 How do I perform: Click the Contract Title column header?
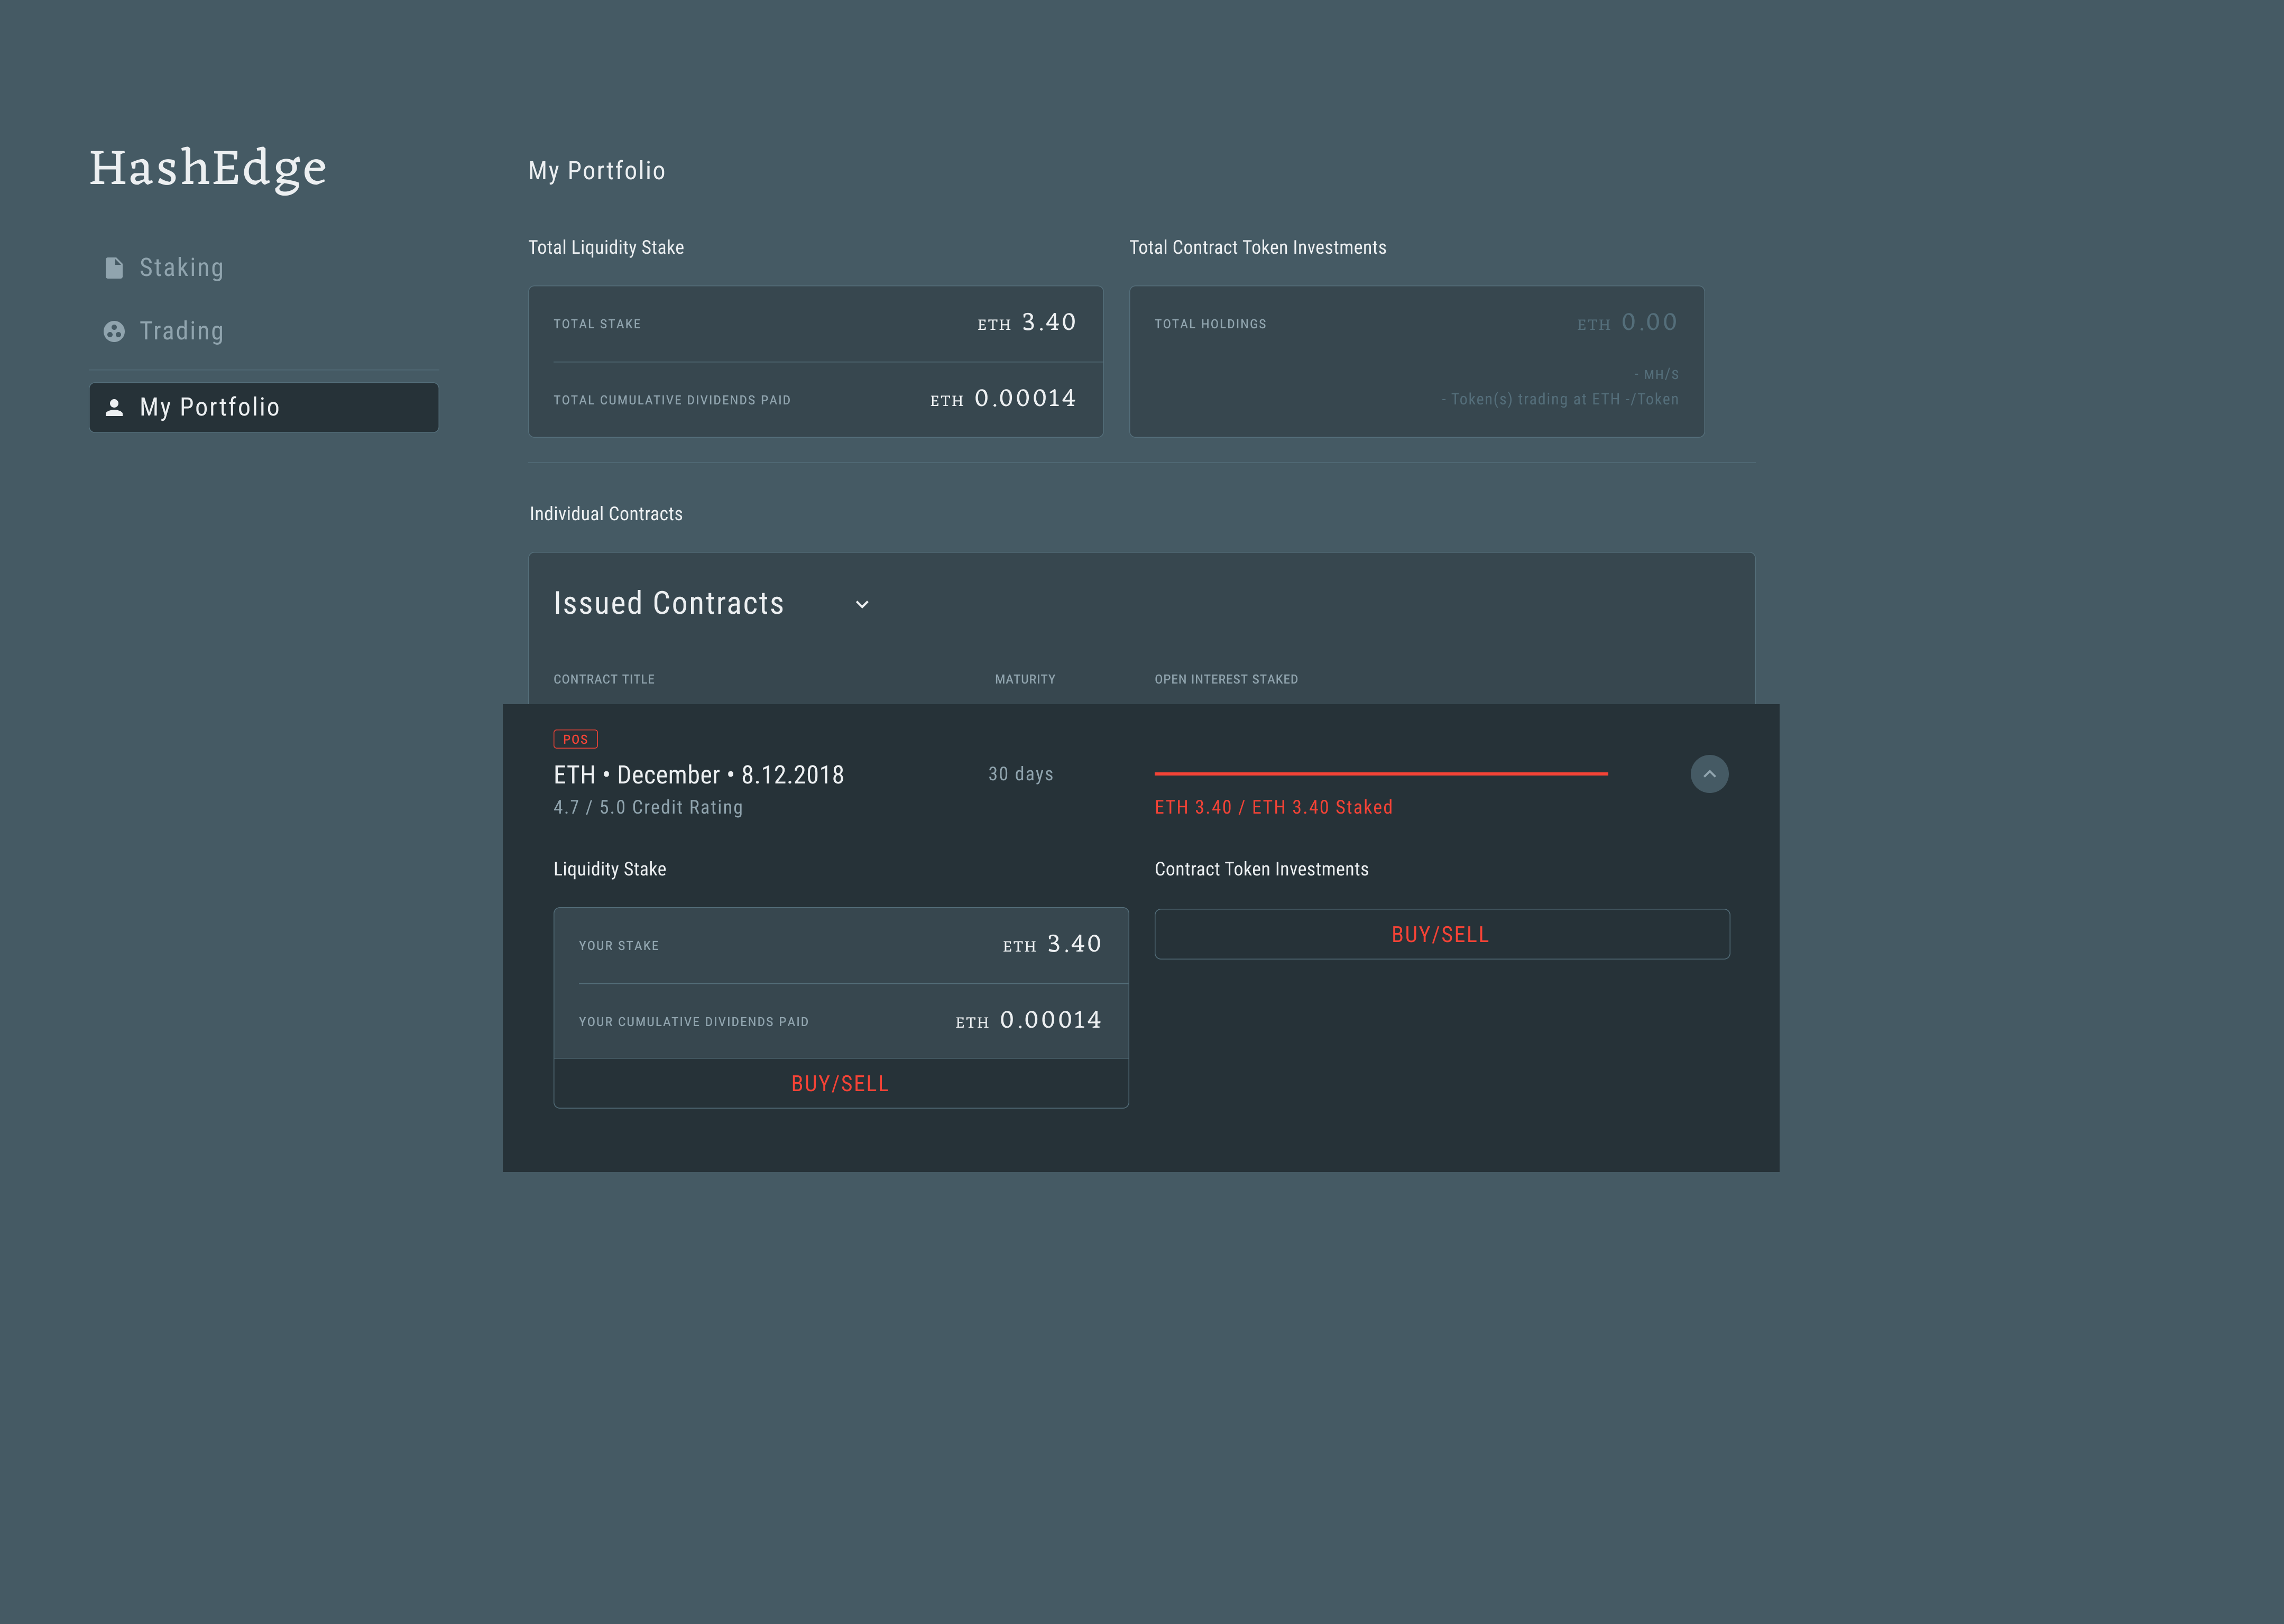pos(604,679)
